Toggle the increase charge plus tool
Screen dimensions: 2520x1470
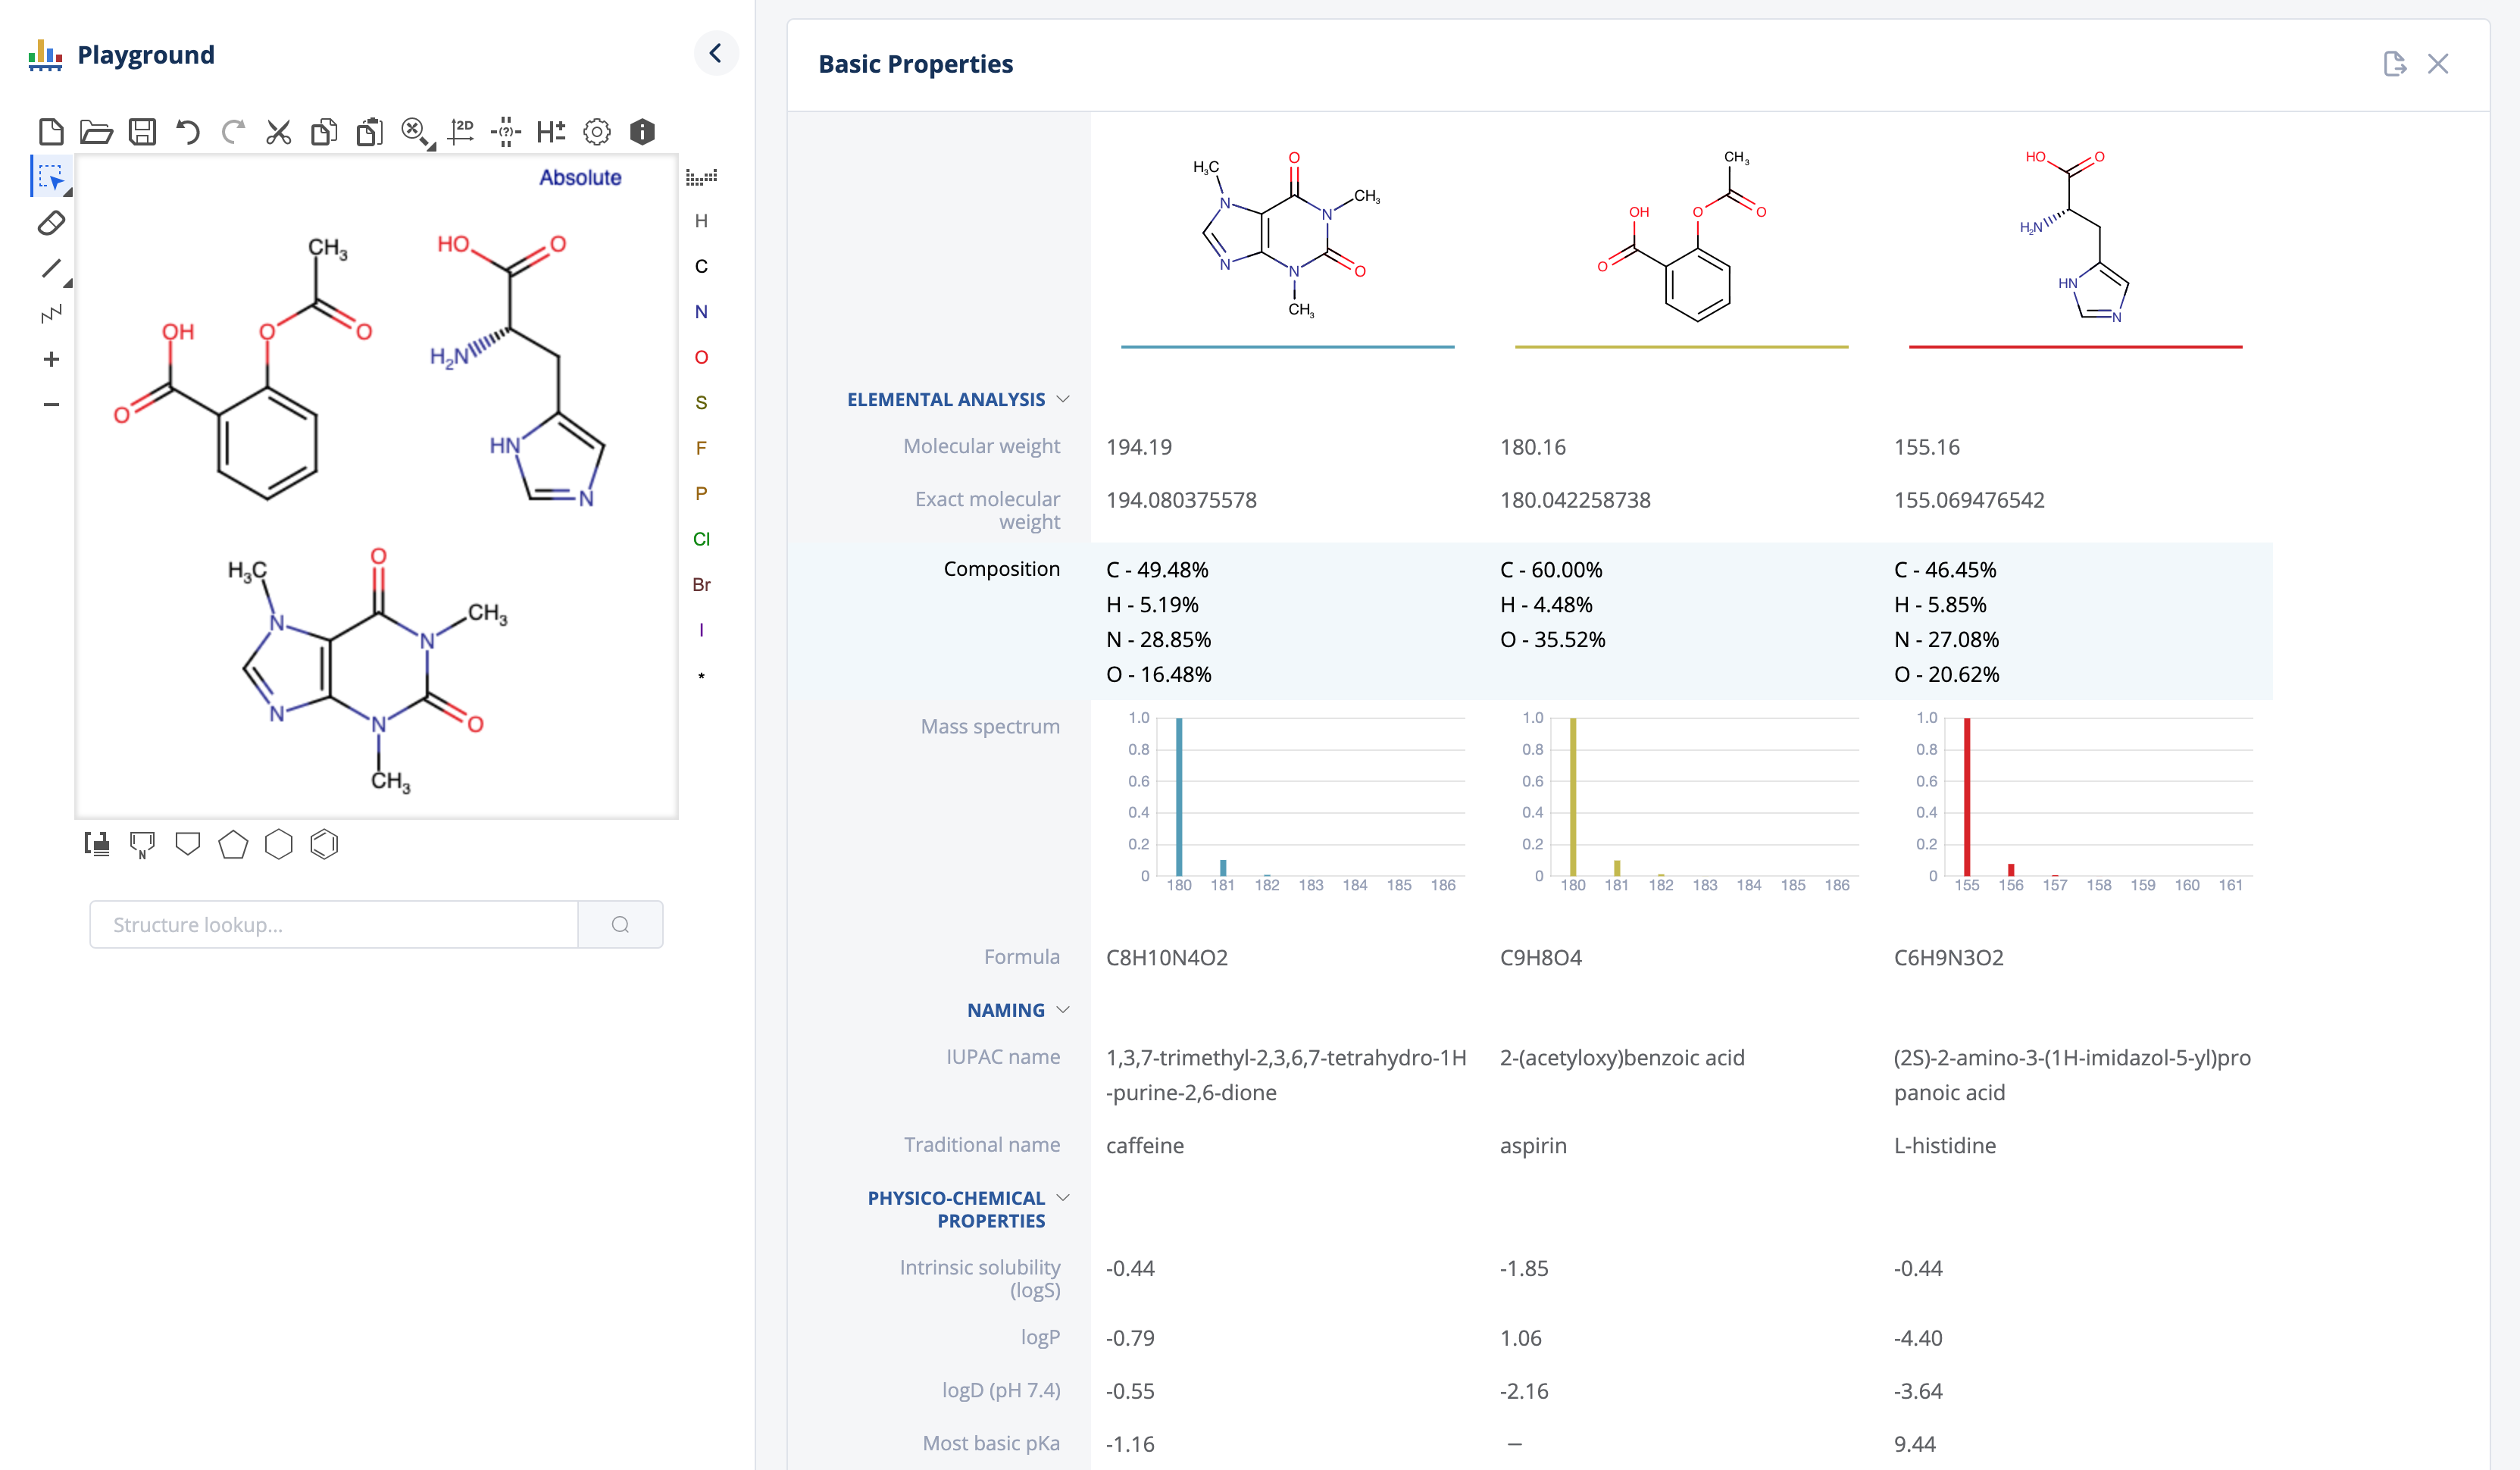tap(51, 359)
